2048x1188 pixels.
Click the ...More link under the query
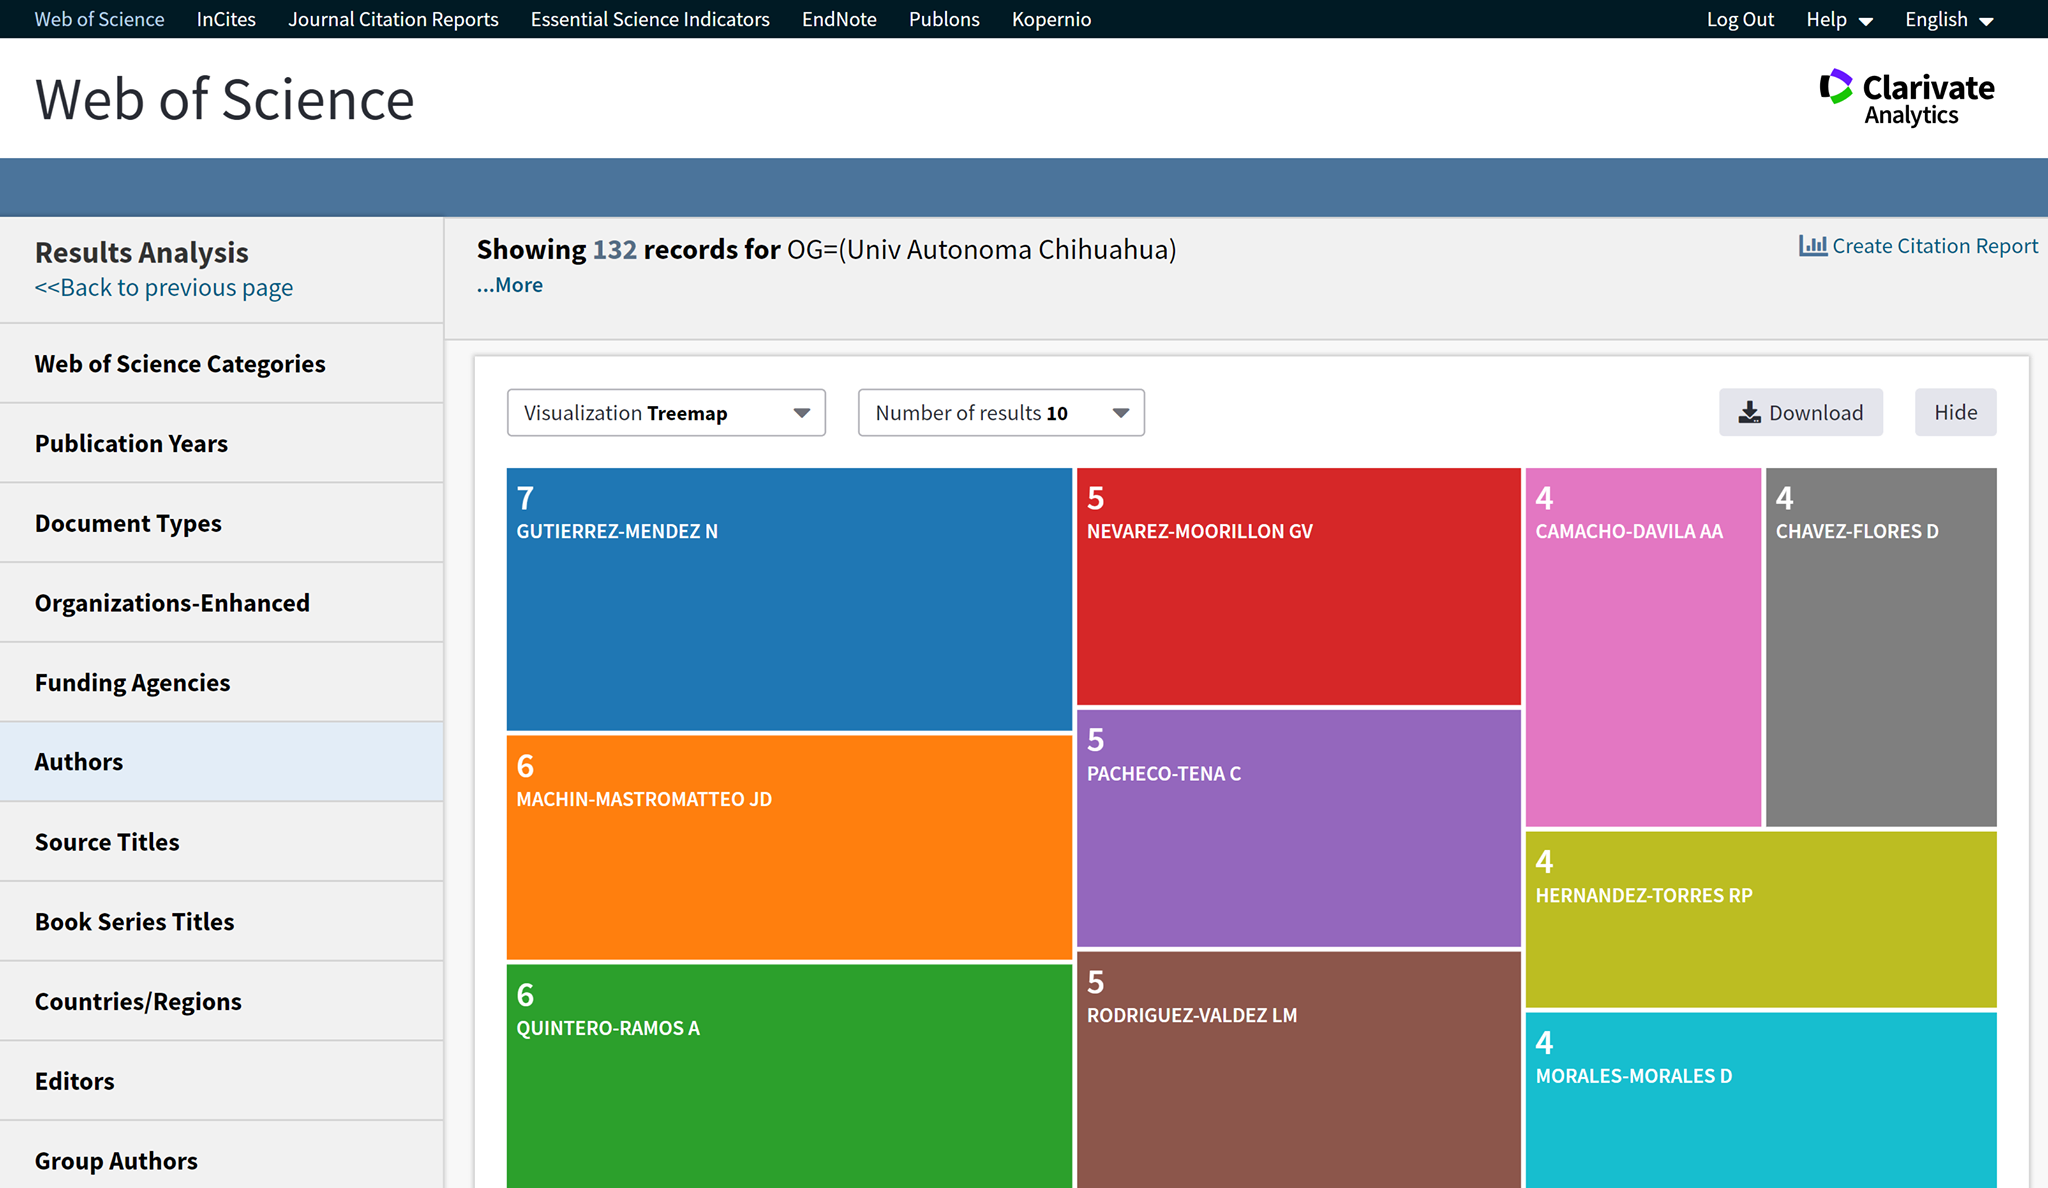[x=510, y=285]
